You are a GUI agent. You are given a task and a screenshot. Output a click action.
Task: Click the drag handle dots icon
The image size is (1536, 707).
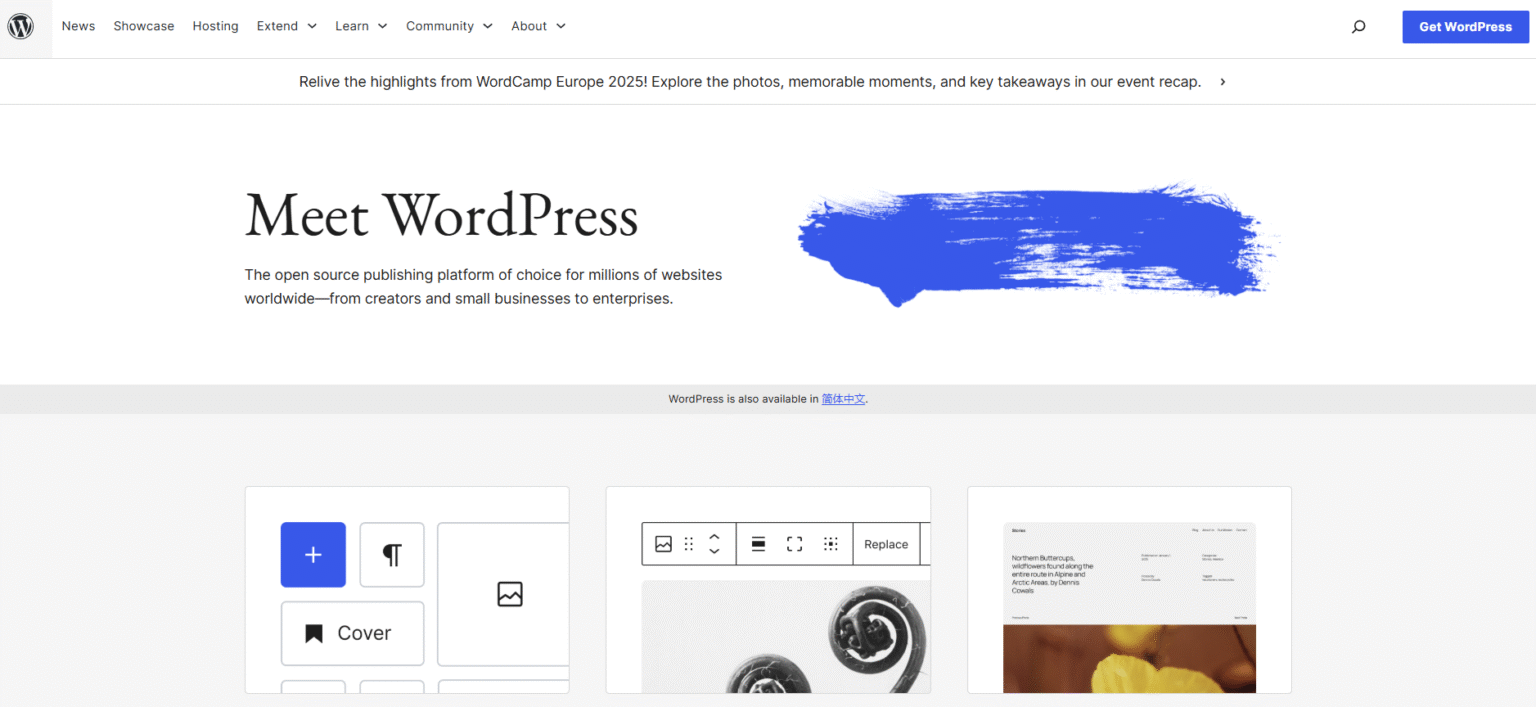click(689, 544)
